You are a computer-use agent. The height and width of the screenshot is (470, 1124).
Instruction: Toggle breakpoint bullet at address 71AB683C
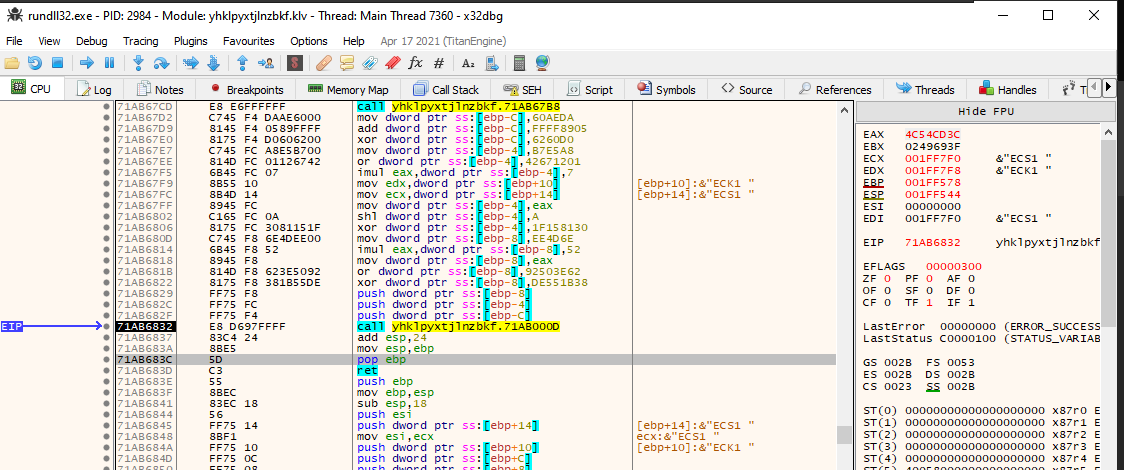107,359
